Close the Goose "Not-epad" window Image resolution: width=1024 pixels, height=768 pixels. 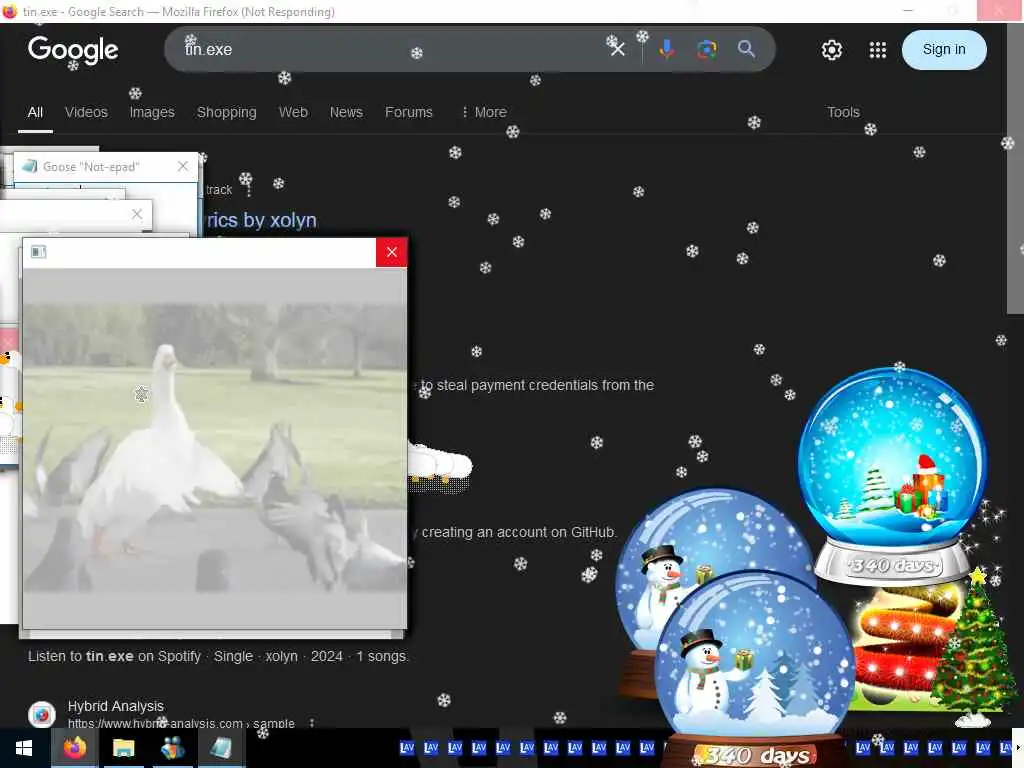pyautogui.click(x=183, y=167)
